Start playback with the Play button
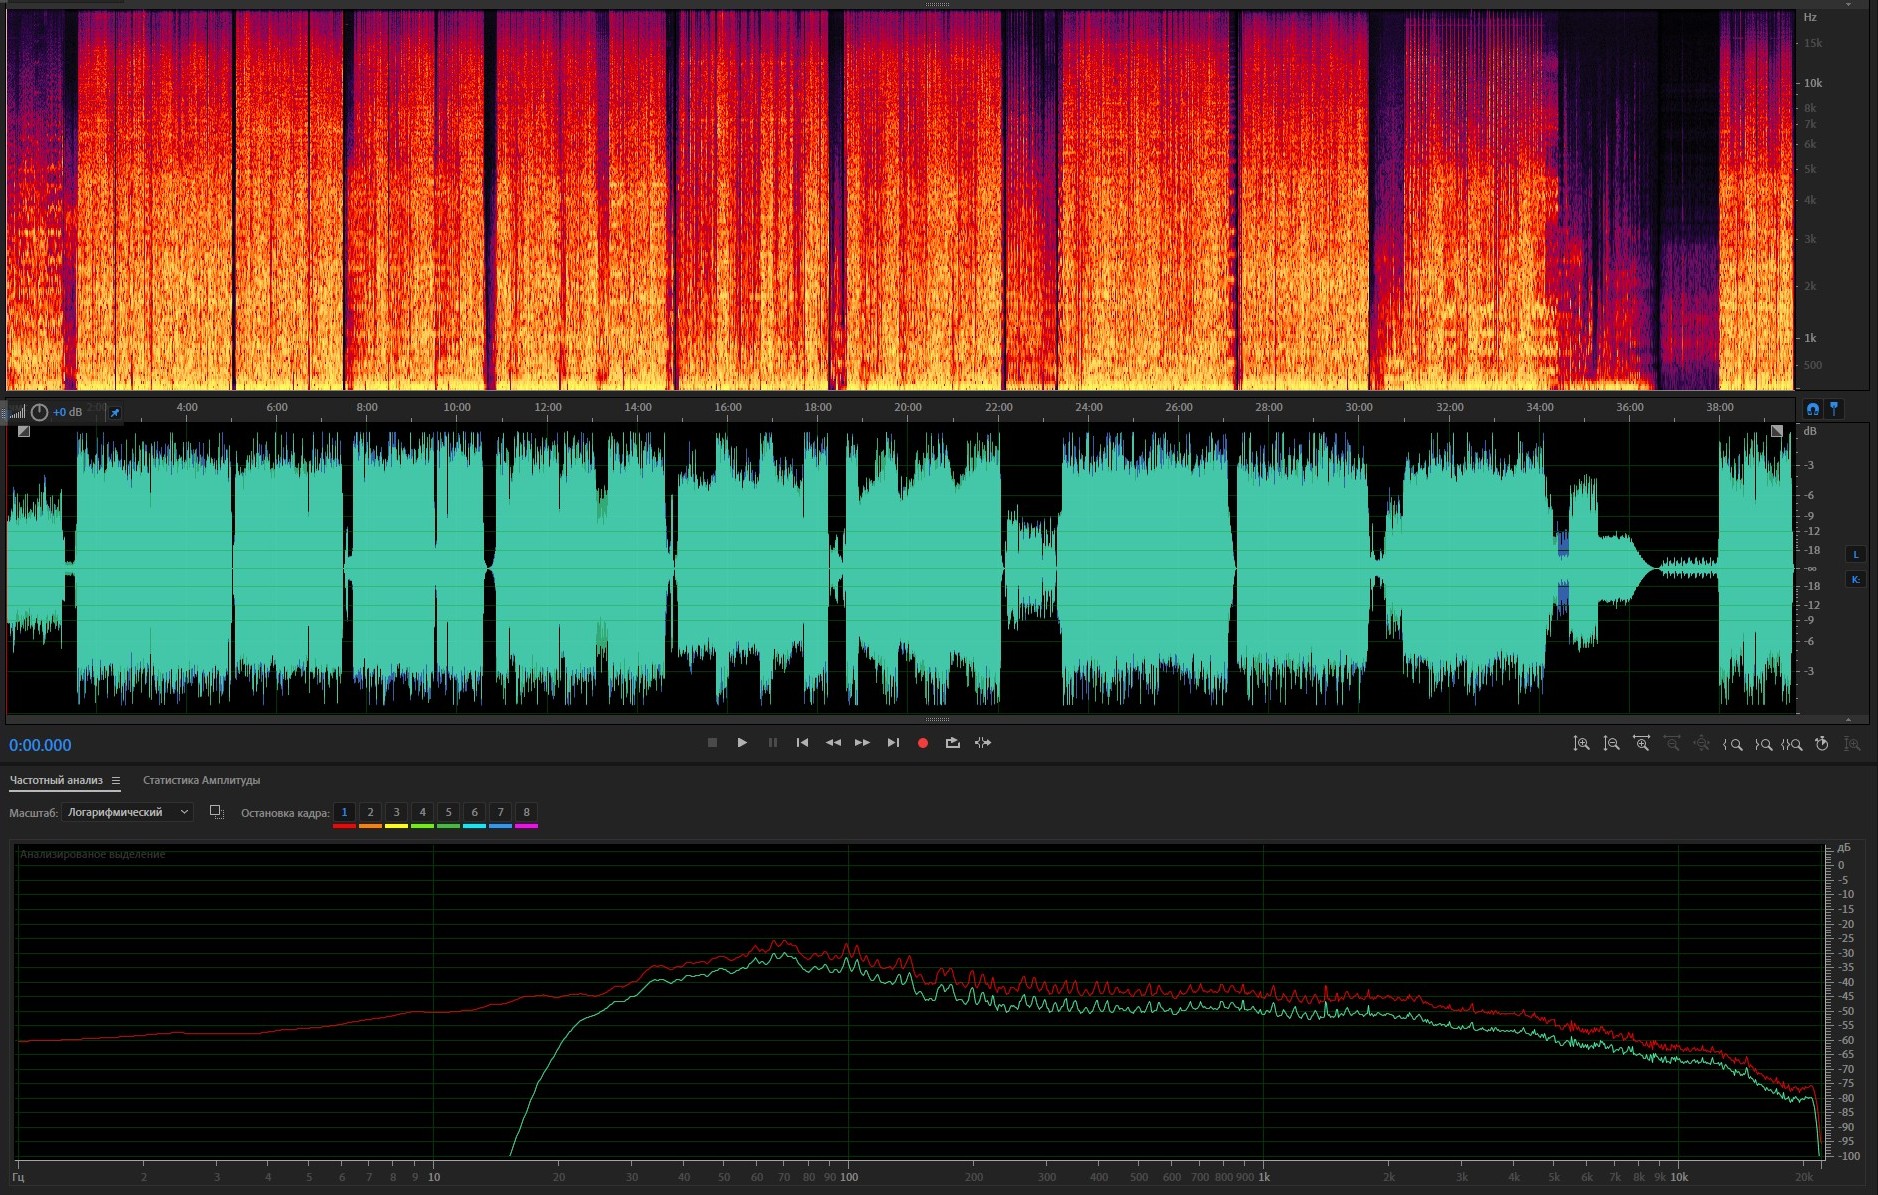This screenshot has height=1195, width=1878. pyautogui.click(x=742, y=743)
